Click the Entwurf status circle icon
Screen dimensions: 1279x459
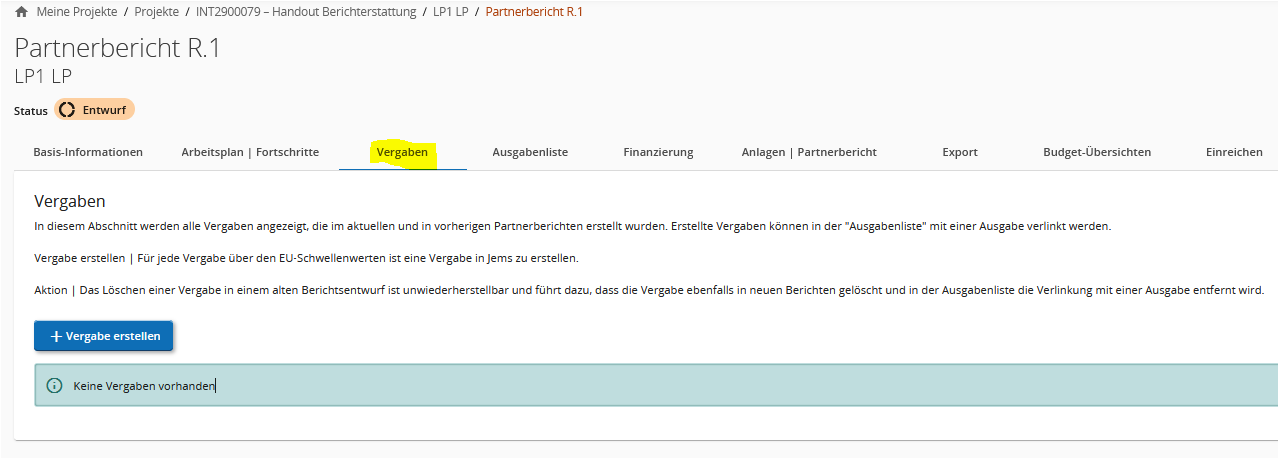tap(67, 110)
